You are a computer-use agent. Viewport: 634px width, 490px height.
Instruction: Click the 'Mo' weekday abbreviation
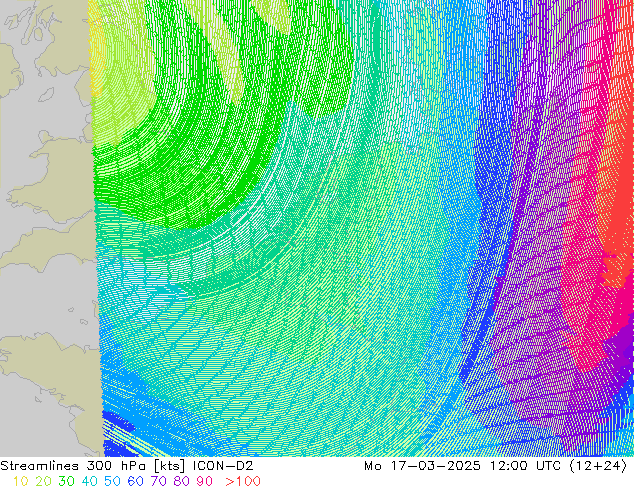(x=373, y=466)
